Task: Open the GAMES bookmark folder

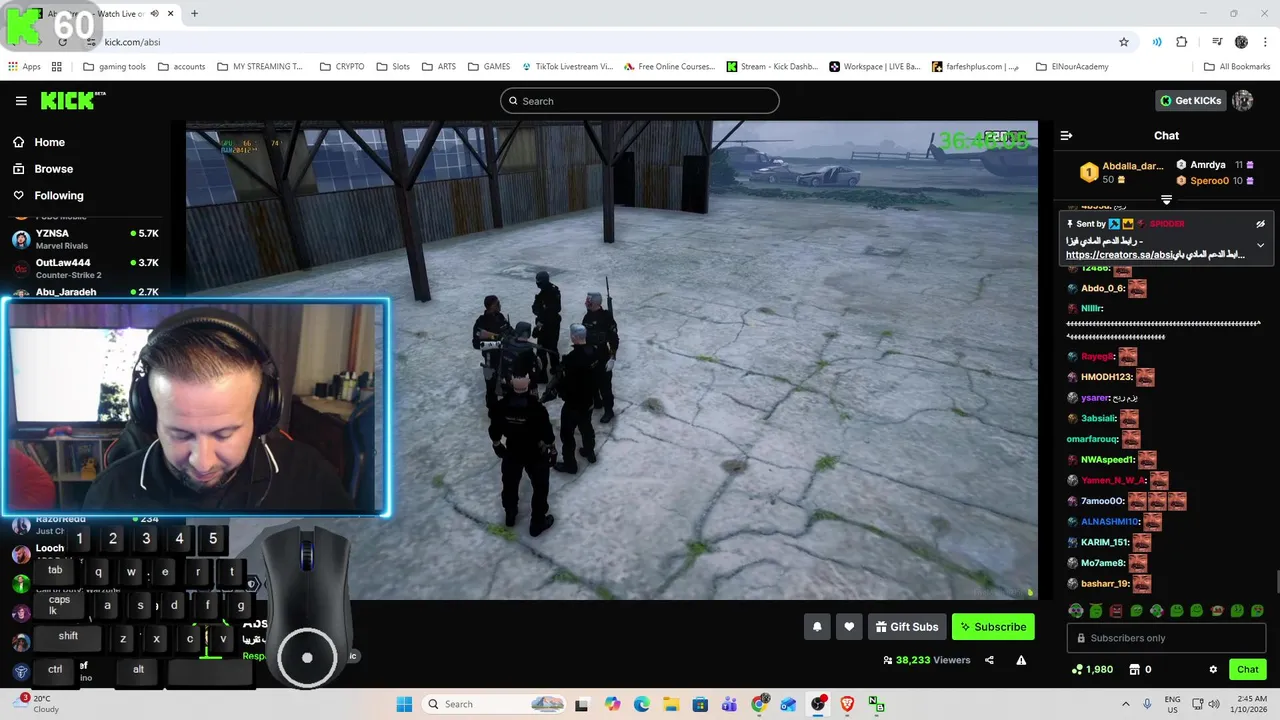Action: pyautogui.click(x=489, y=67)
